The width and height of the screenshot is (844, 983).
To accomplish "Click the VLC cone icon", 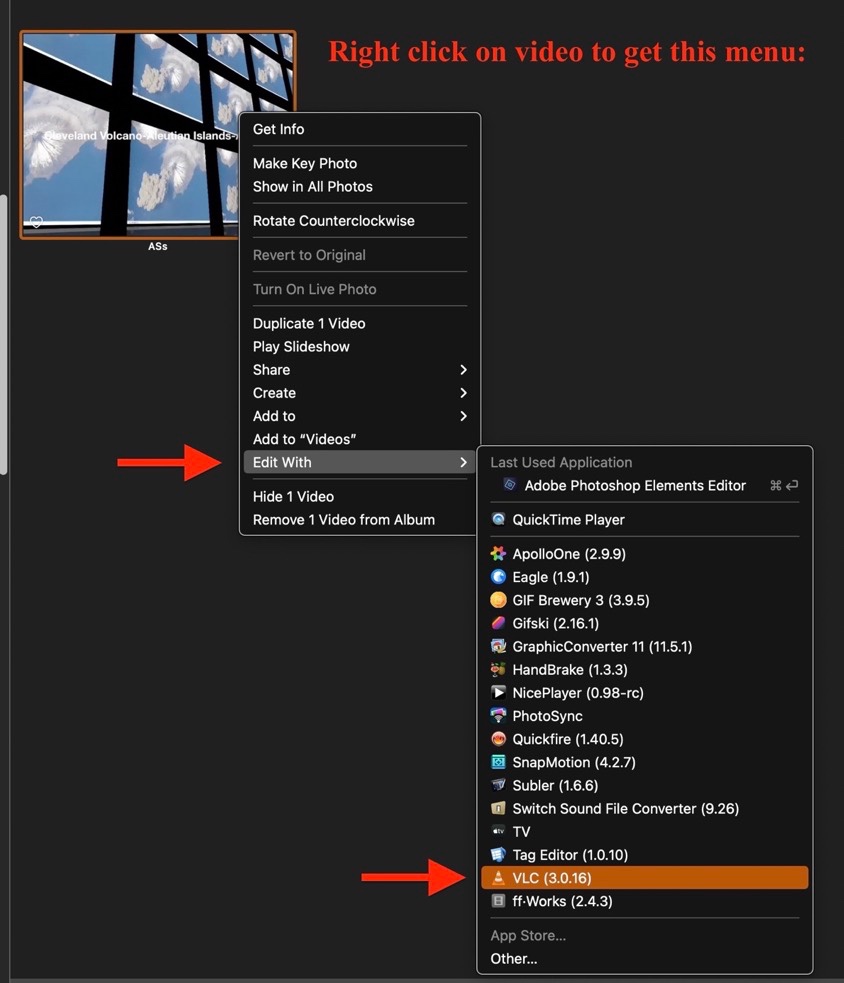I will pyautogui.click(x=498, y=878).
